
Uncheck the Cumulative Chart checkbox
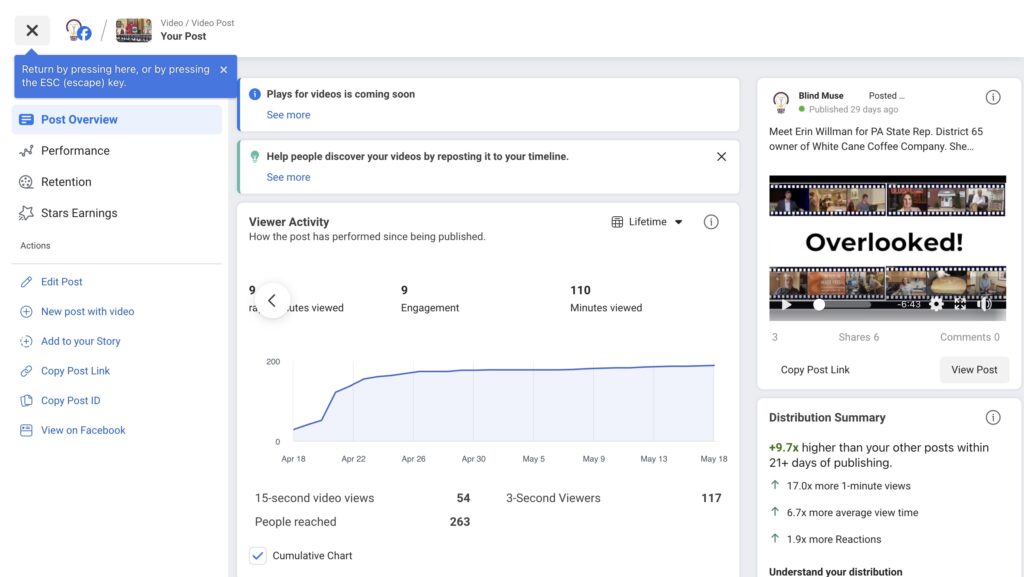click(x=258, y=556)
